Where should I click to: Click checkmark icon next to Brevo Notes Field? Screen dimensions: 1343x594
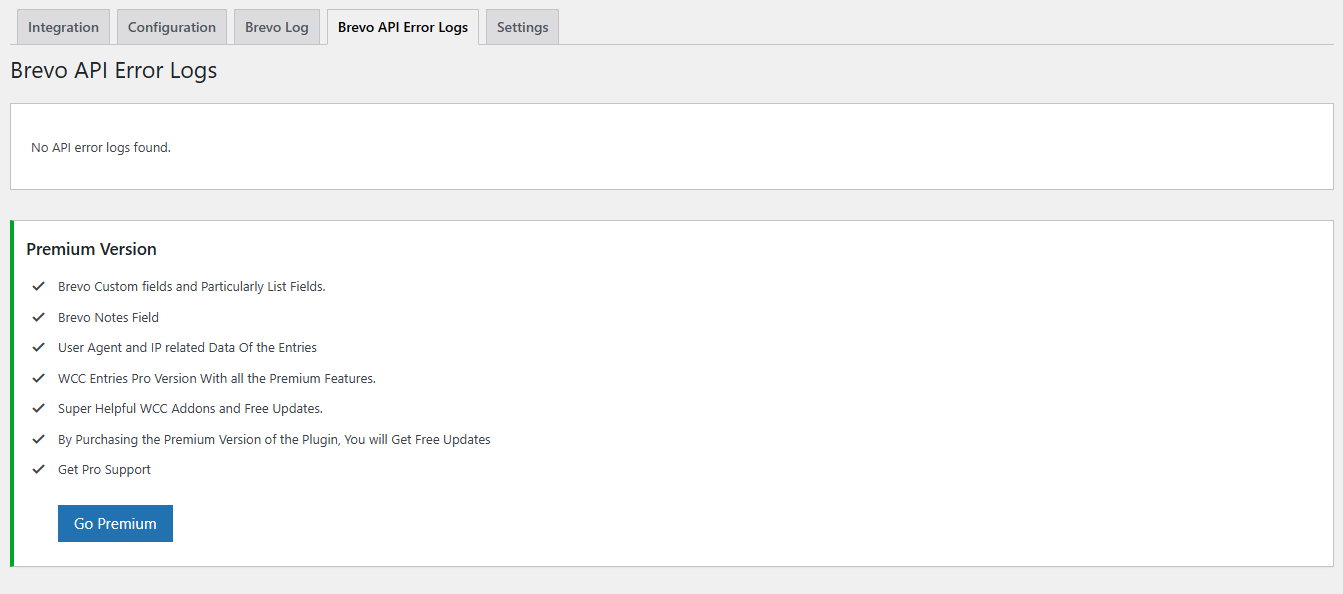coord(39,317)
